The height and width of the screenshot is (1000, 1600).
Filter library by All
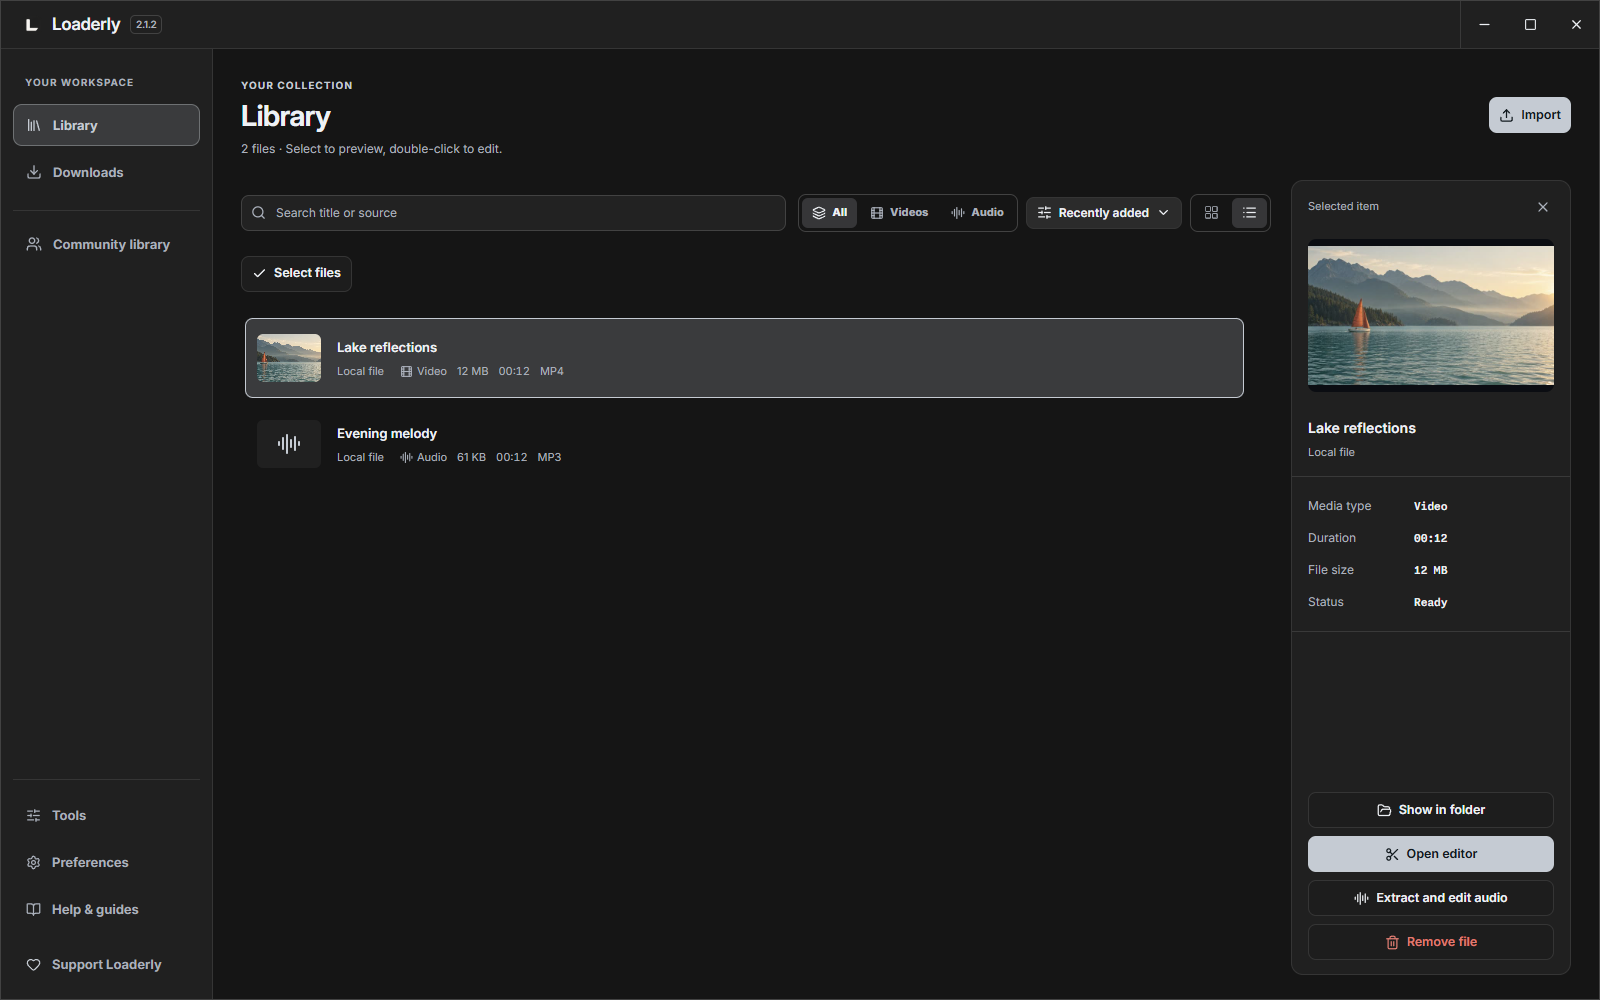coord(829,213)
